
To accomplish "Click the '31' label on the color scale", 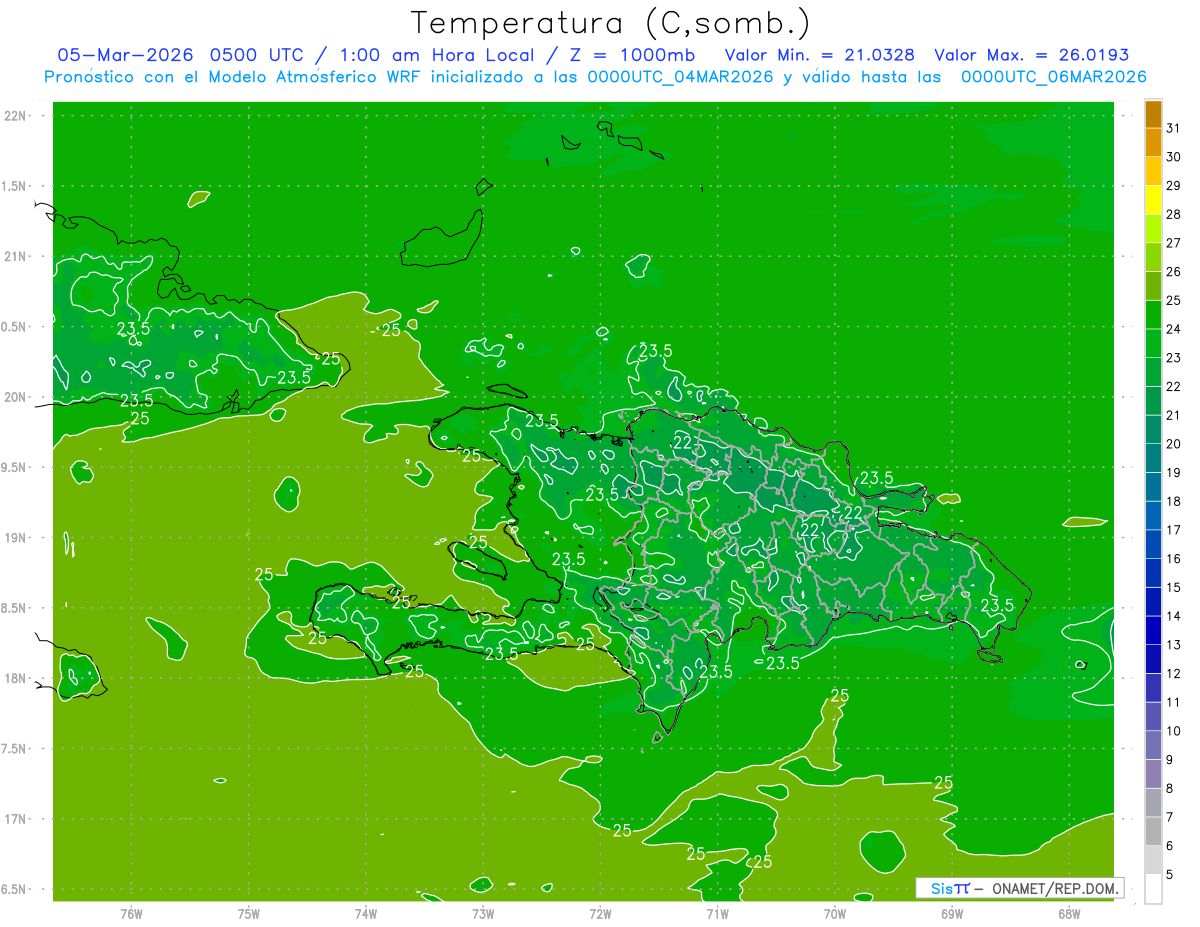I will 1173,128.
